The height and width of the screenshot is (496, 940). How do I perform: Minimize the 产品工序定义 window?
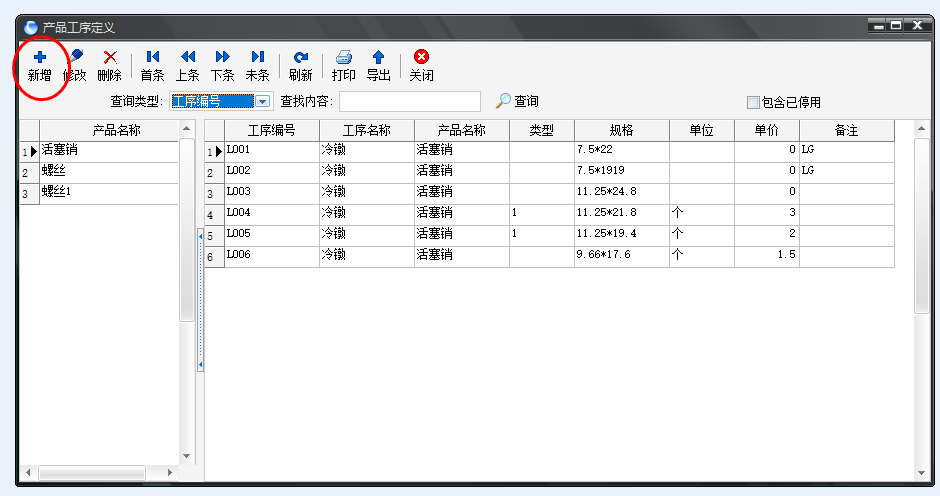click(878, 25)
